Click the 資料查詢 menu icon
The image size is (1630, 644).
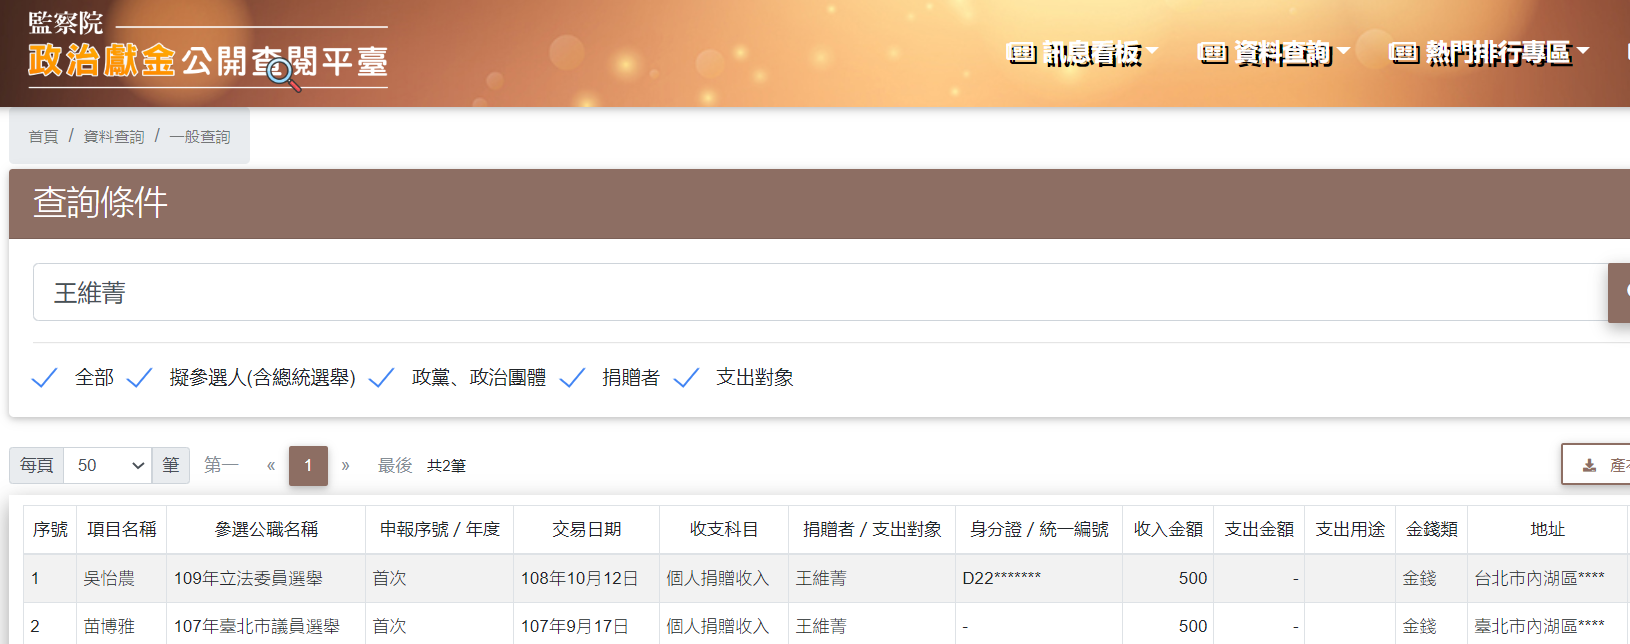pyautogui.click(x=1213, y=53)
